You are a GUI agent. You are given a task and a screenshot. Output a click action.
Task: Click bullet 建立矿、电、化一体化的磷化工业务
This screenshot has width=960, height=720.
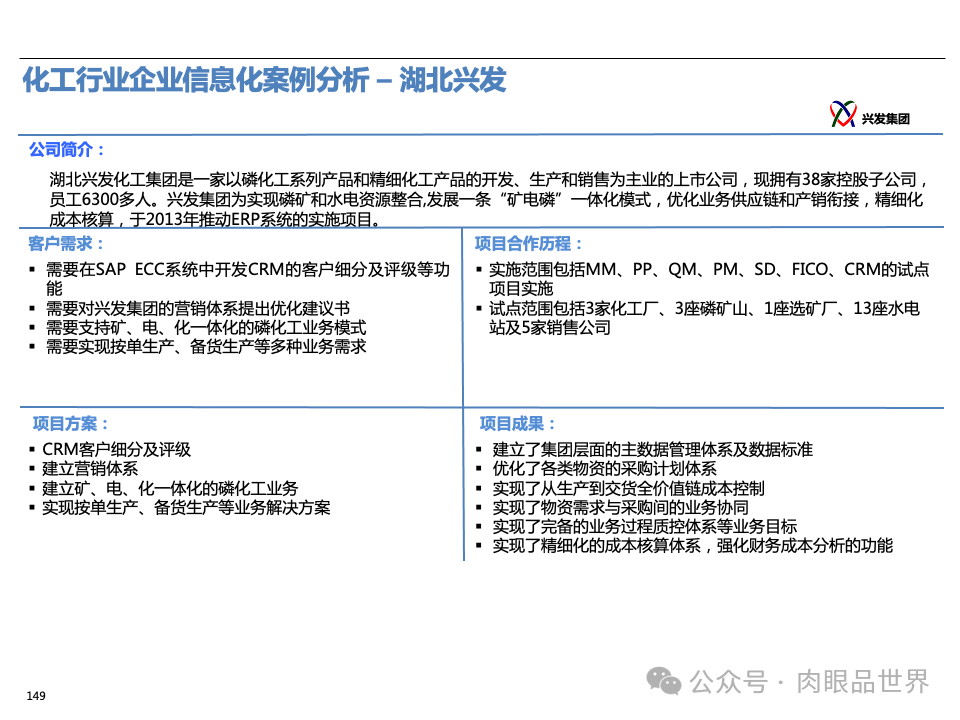coord(170,489)
